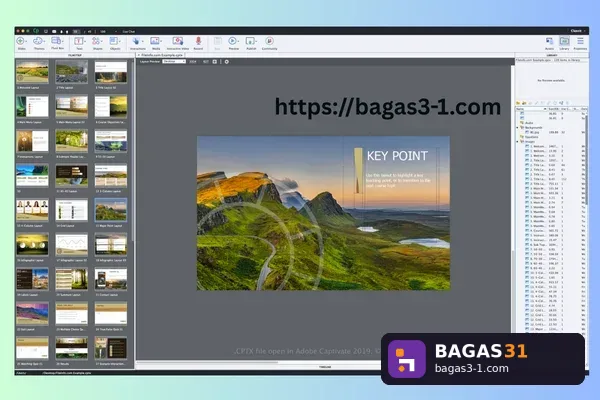Viewport: 600px width, 400px height.
Task: Select slide 12 3-Column Layout thumbnail
Action: (111, 175)
